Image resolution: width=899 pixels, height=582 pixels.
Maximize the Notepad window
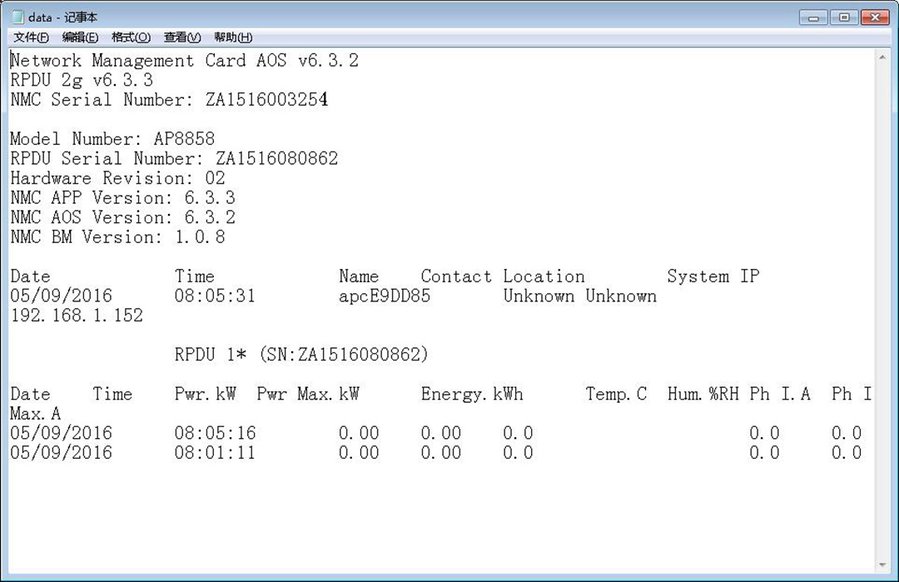pyautogui.click(x=843, y=17)
